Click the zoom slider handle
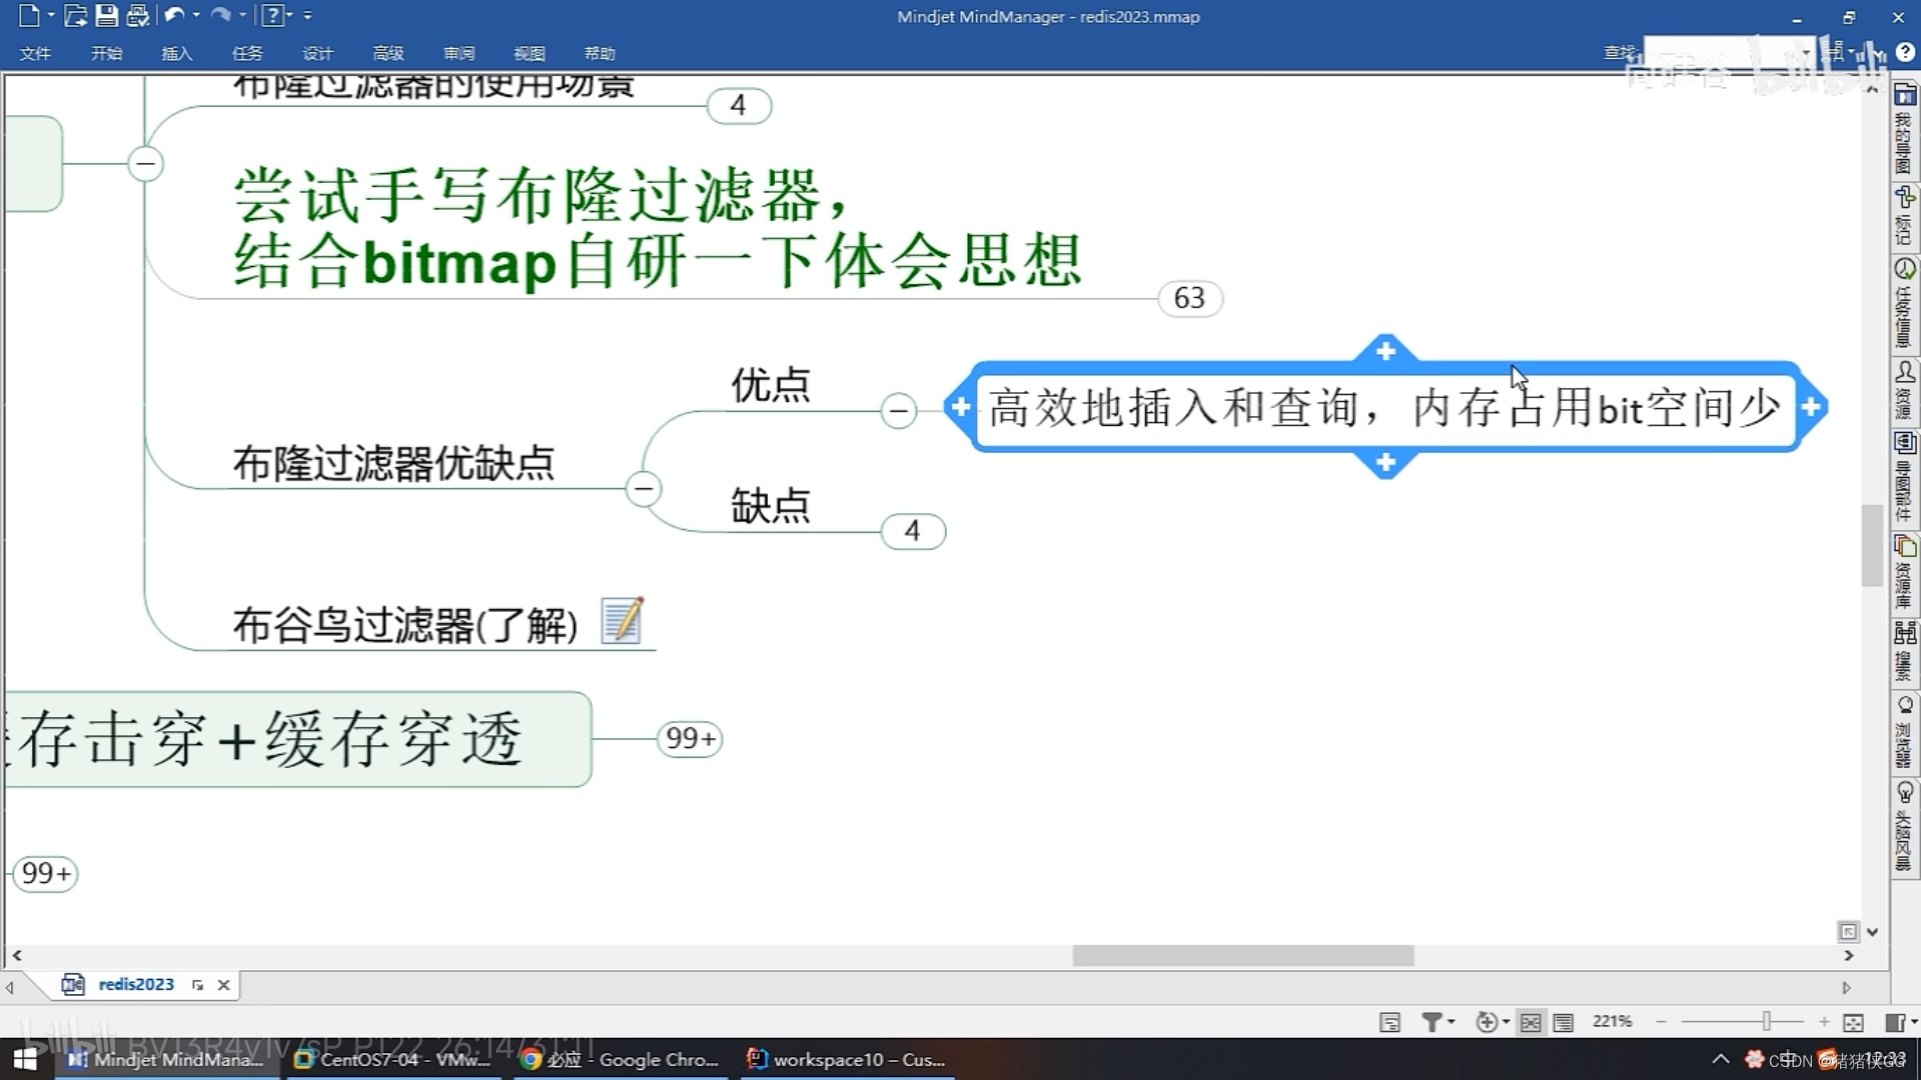Image resolution: width=1921 pixels, height=1080 pixels. 1766,1021
